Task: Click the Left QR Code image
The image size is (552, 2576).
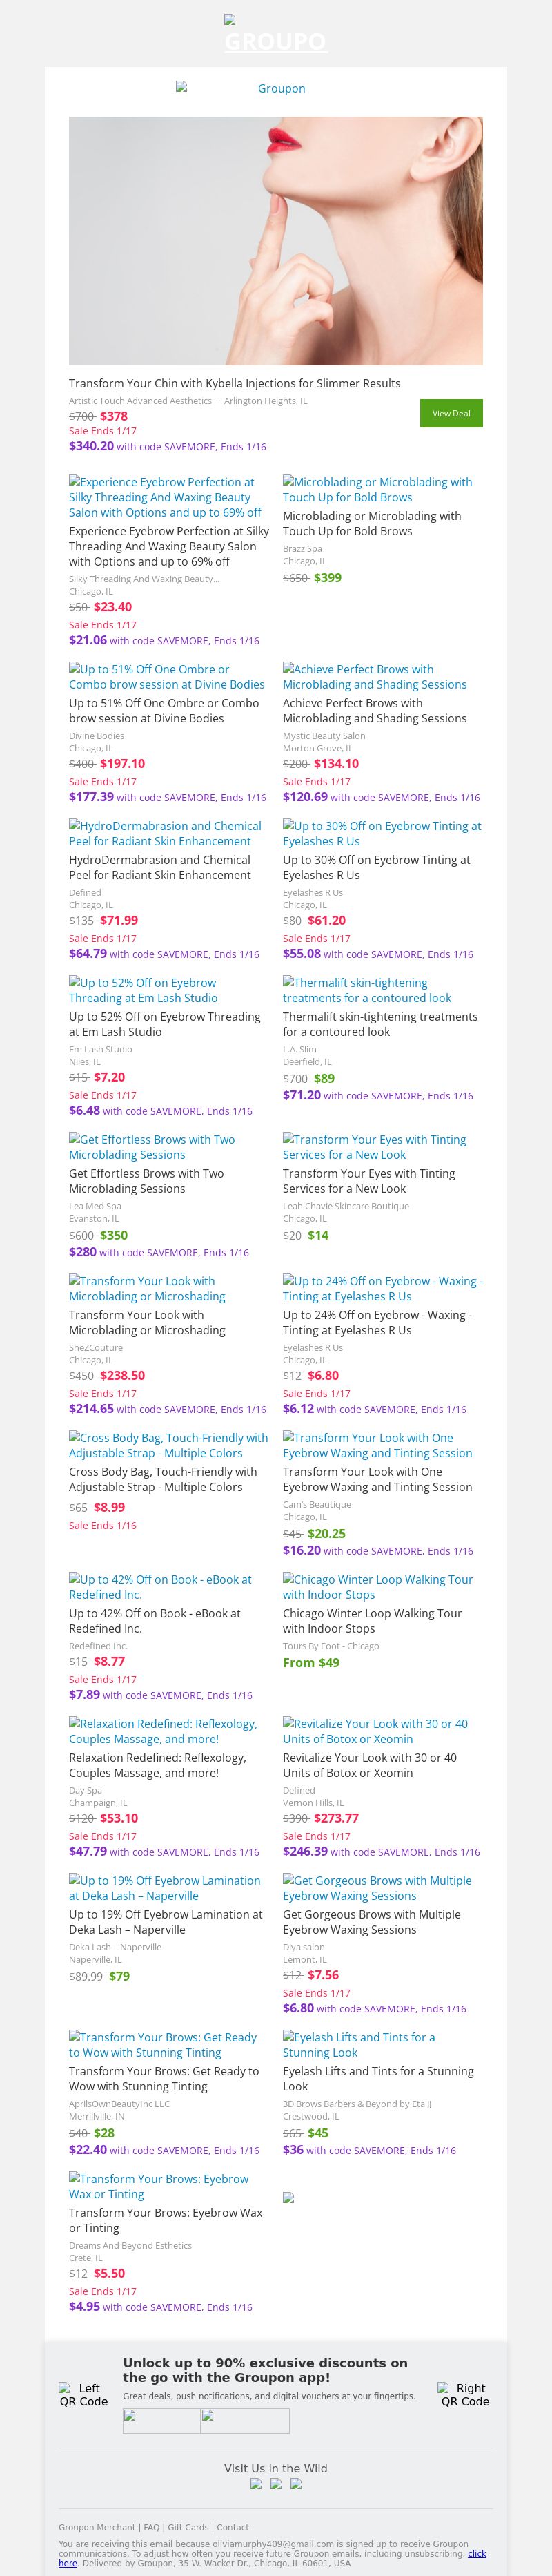Action: point(83,2394)
